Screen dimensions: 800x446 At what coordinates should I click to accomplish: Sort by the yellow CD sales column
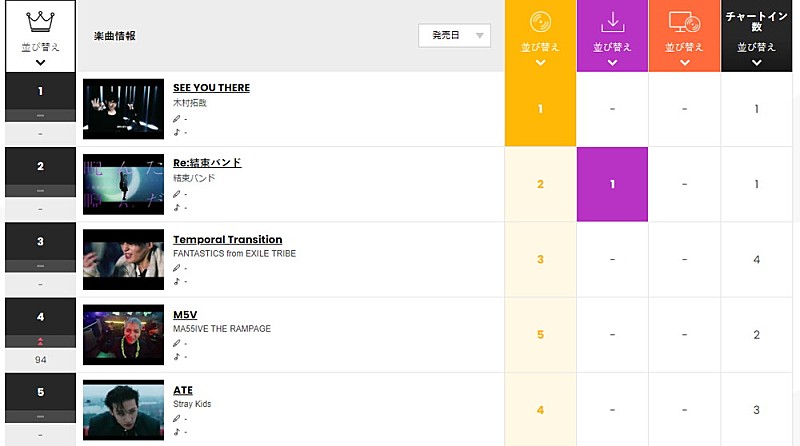tap(540, 54)
